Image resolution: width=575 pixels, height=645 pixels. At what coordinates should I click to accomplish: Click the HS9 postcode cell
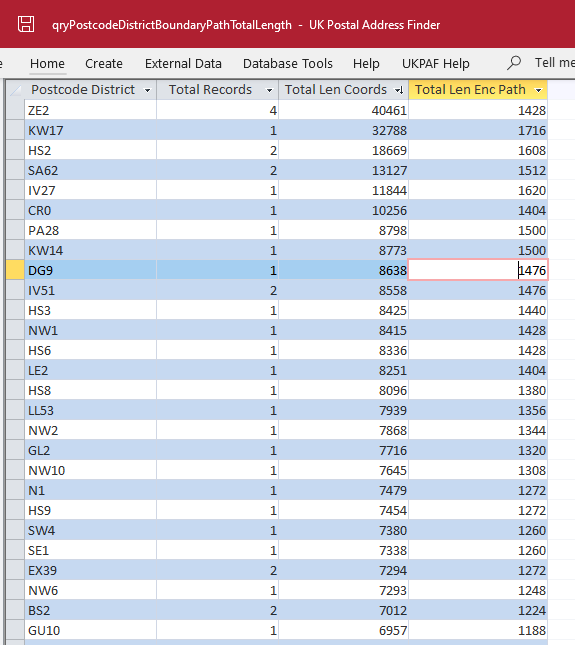(90, 510)
